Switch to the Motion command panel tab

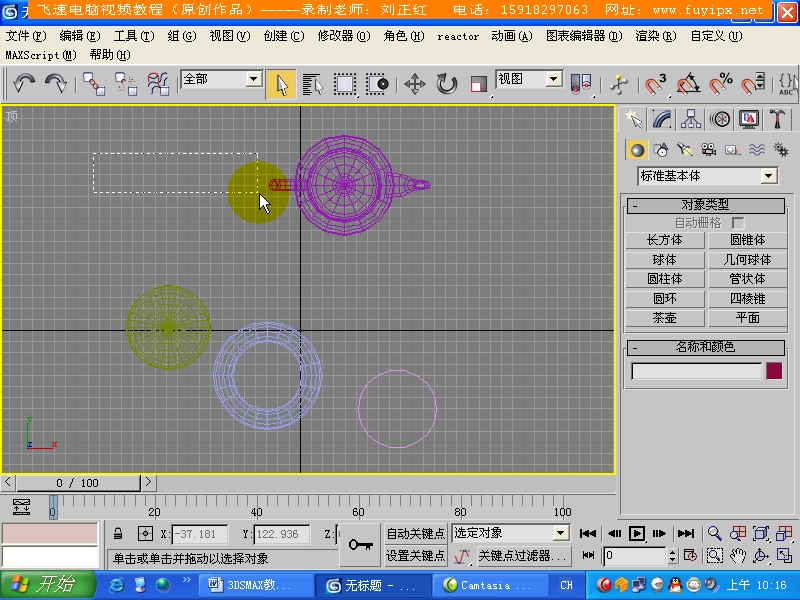(720, 120)
